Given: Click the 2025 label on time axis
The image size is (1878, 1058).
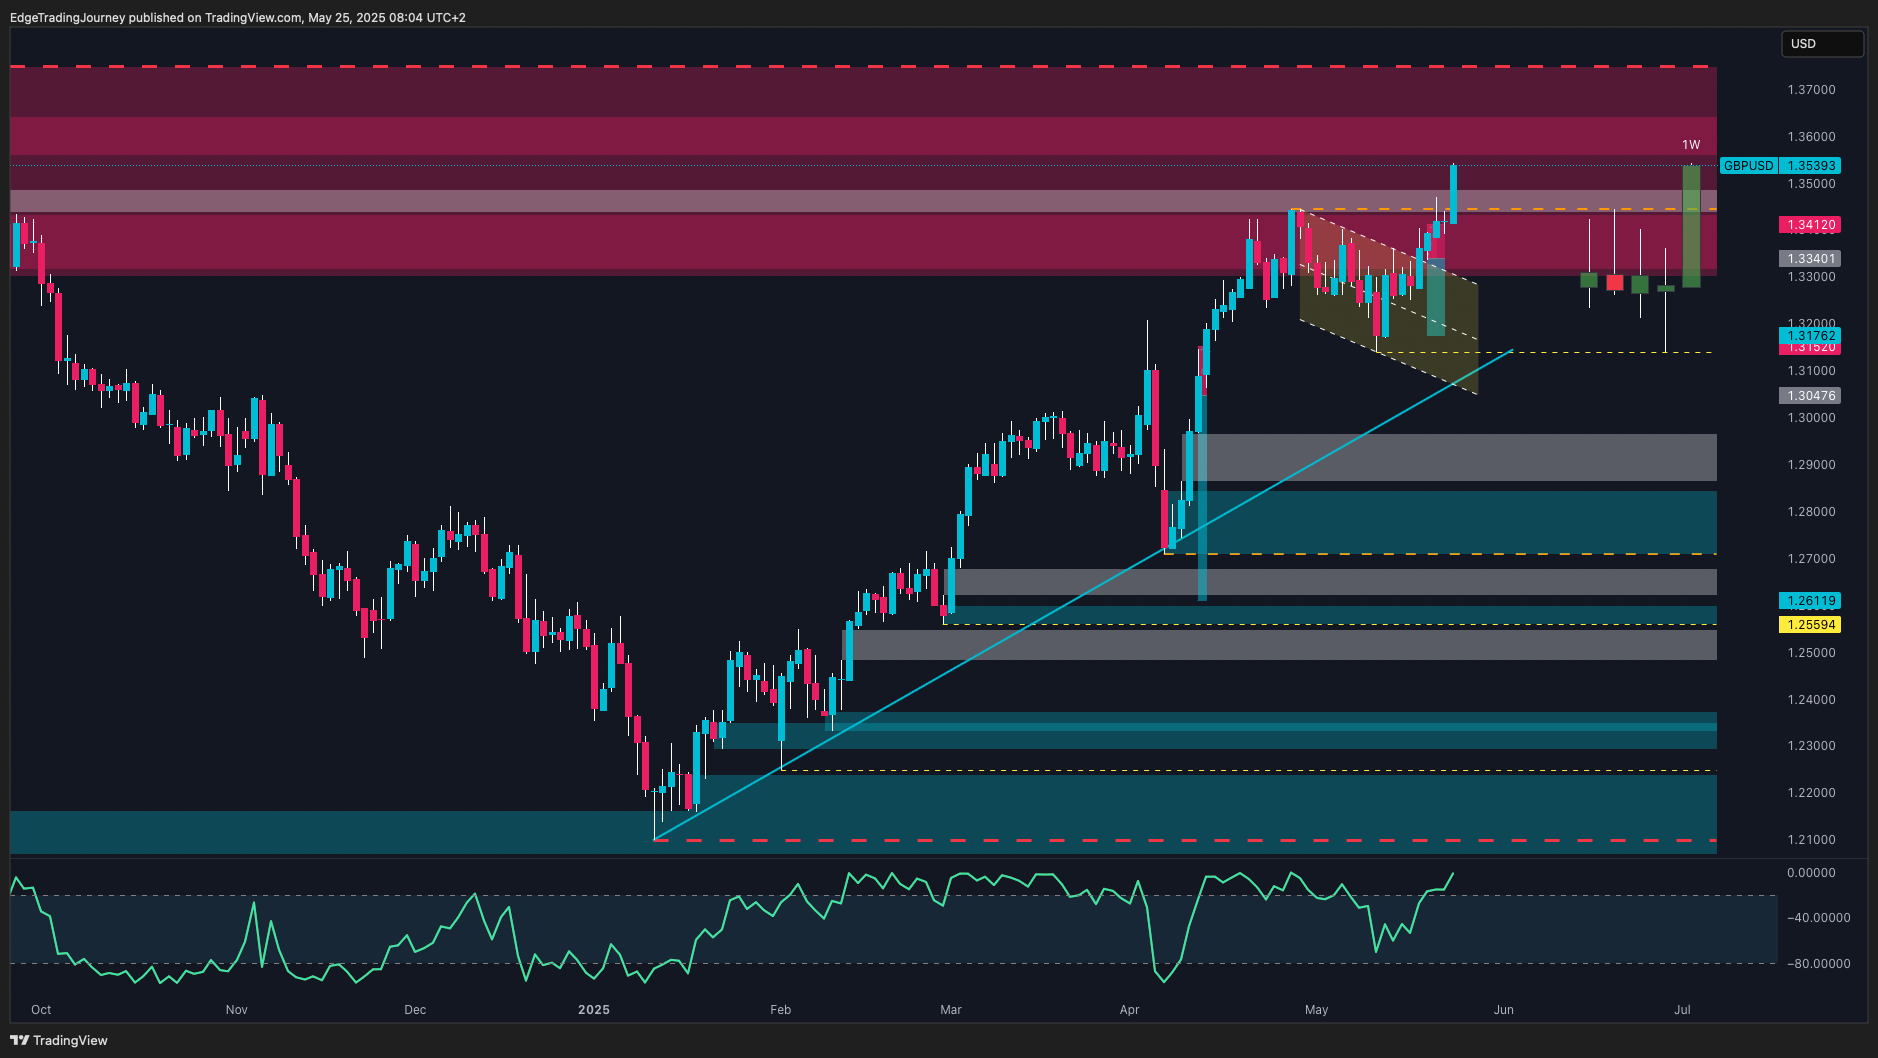Looking at the screenshot, I should pos(594,1010).
